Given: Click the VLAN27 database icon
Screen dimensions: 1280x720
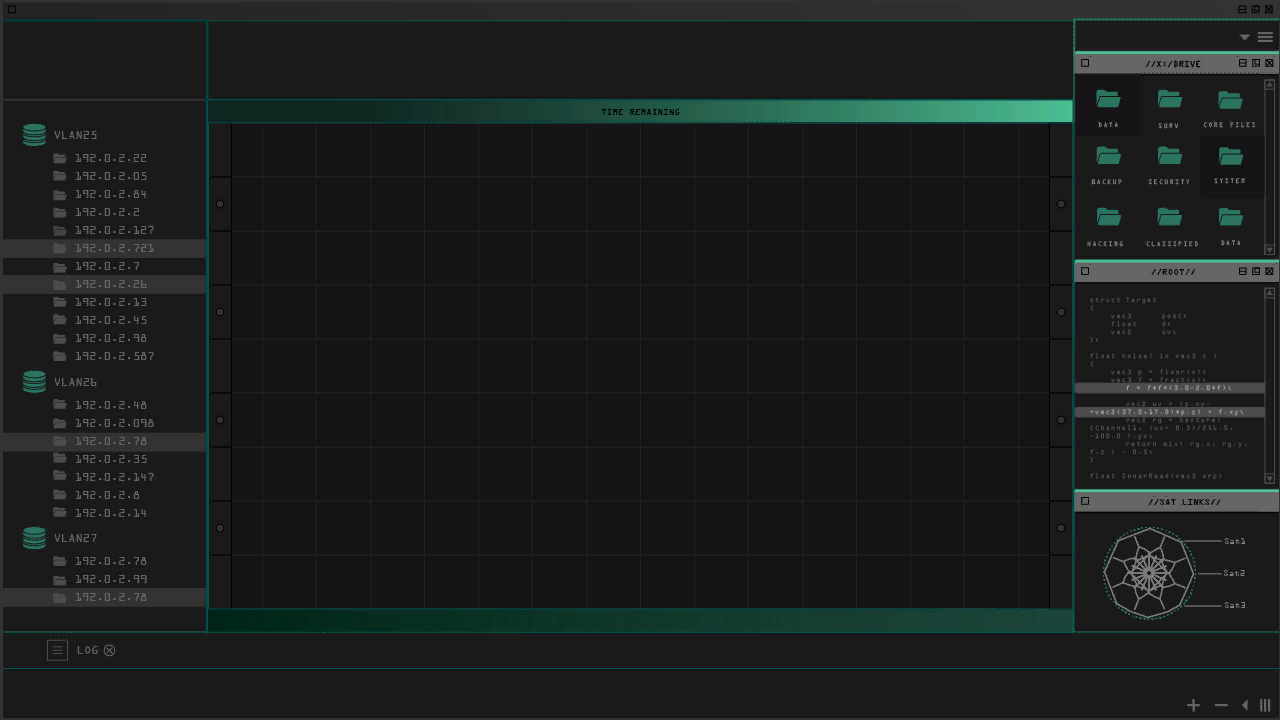Looking at the screenshot, I should point(34,538).
